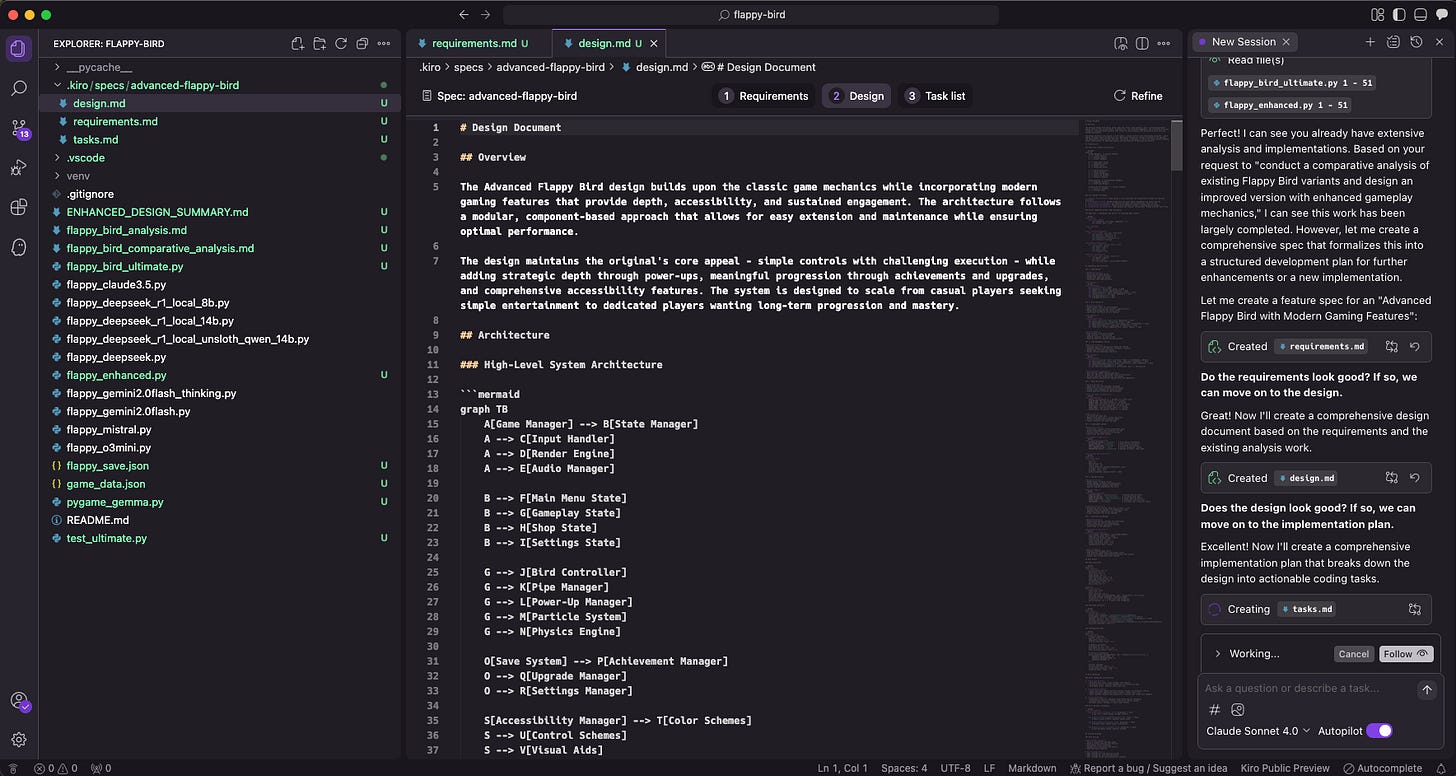Screen dimensions: 1456x776
Task: Create a new folder in Explorer
Action: pos(319,44)
